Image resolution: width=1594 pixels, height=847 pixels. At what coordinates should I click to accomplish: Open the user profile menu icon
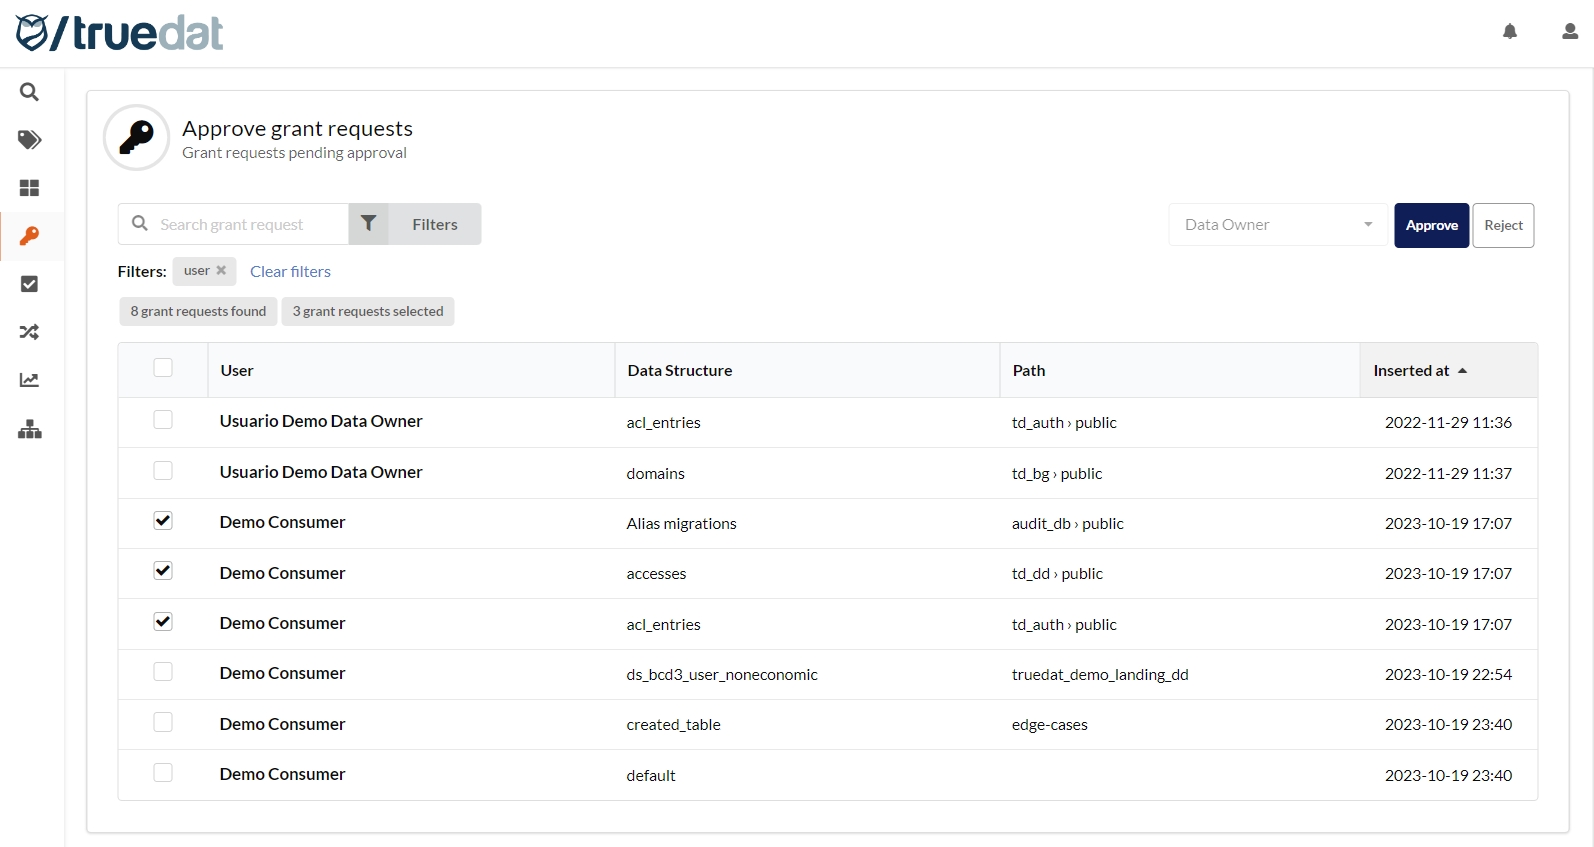(1570, 32)
